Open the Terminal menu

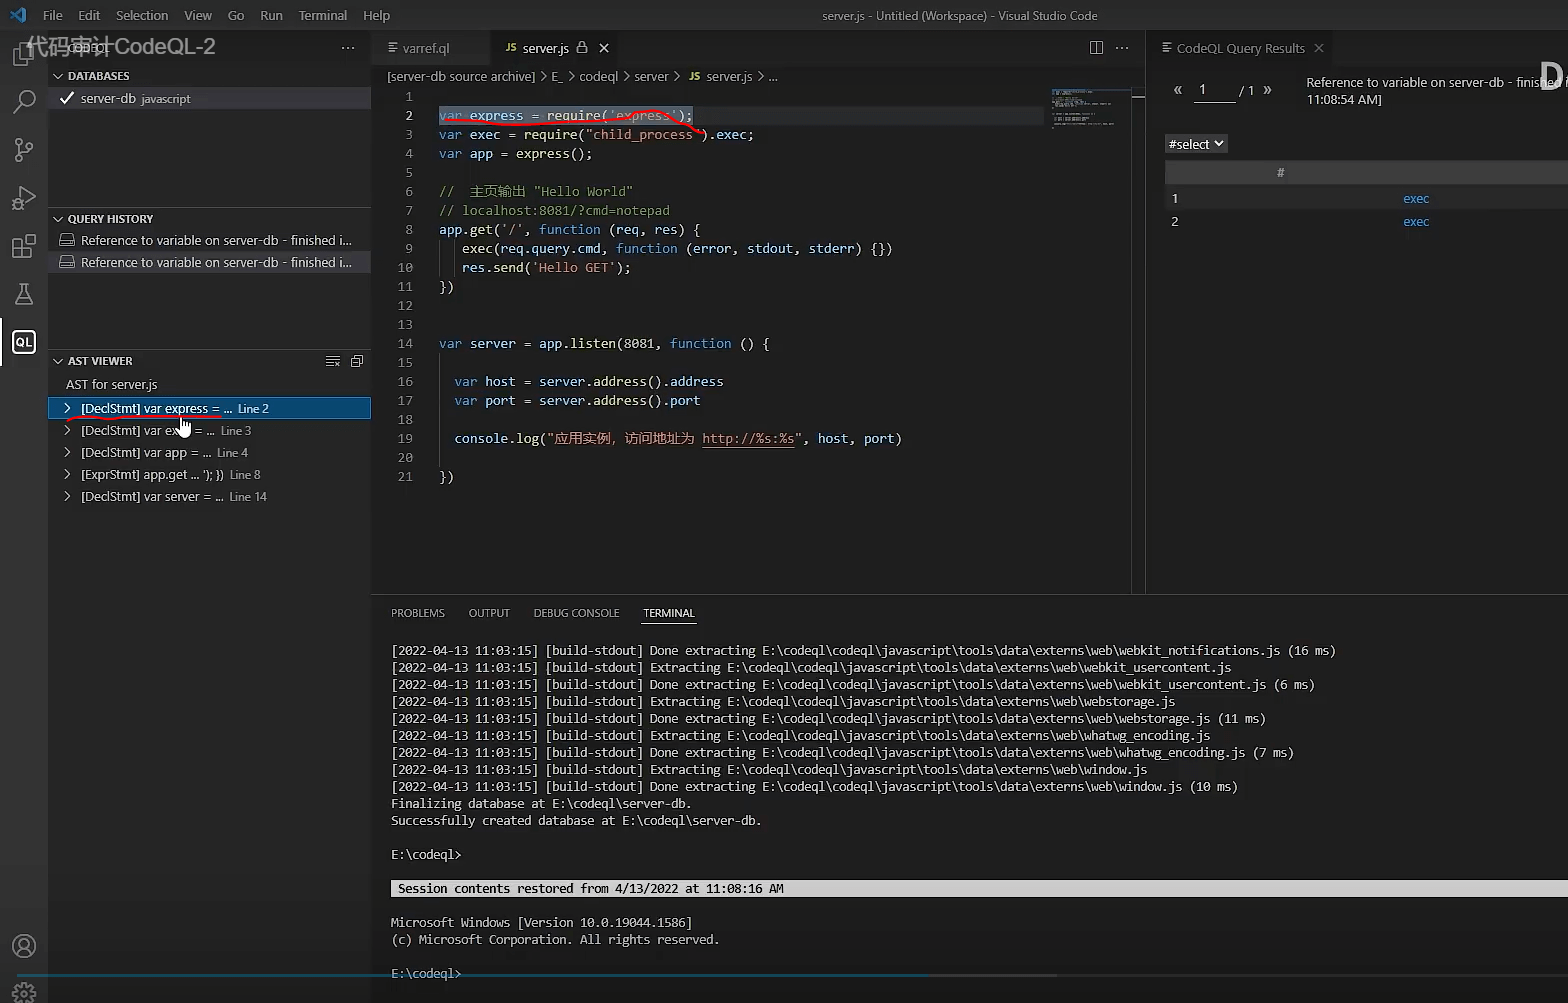coord(322,15)
